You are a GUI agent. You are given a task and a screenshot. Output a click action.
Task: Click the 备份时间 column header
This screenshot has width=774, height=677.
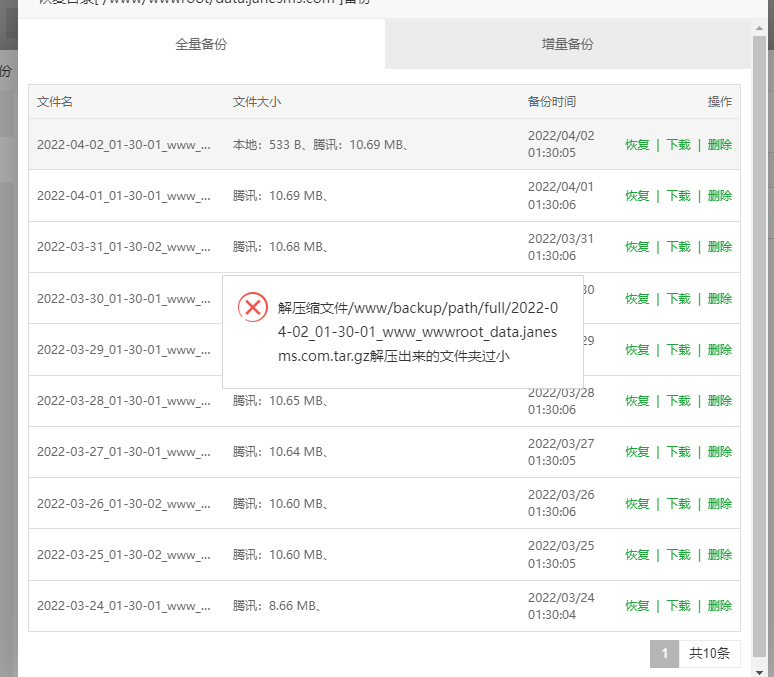tap(552, 102)
